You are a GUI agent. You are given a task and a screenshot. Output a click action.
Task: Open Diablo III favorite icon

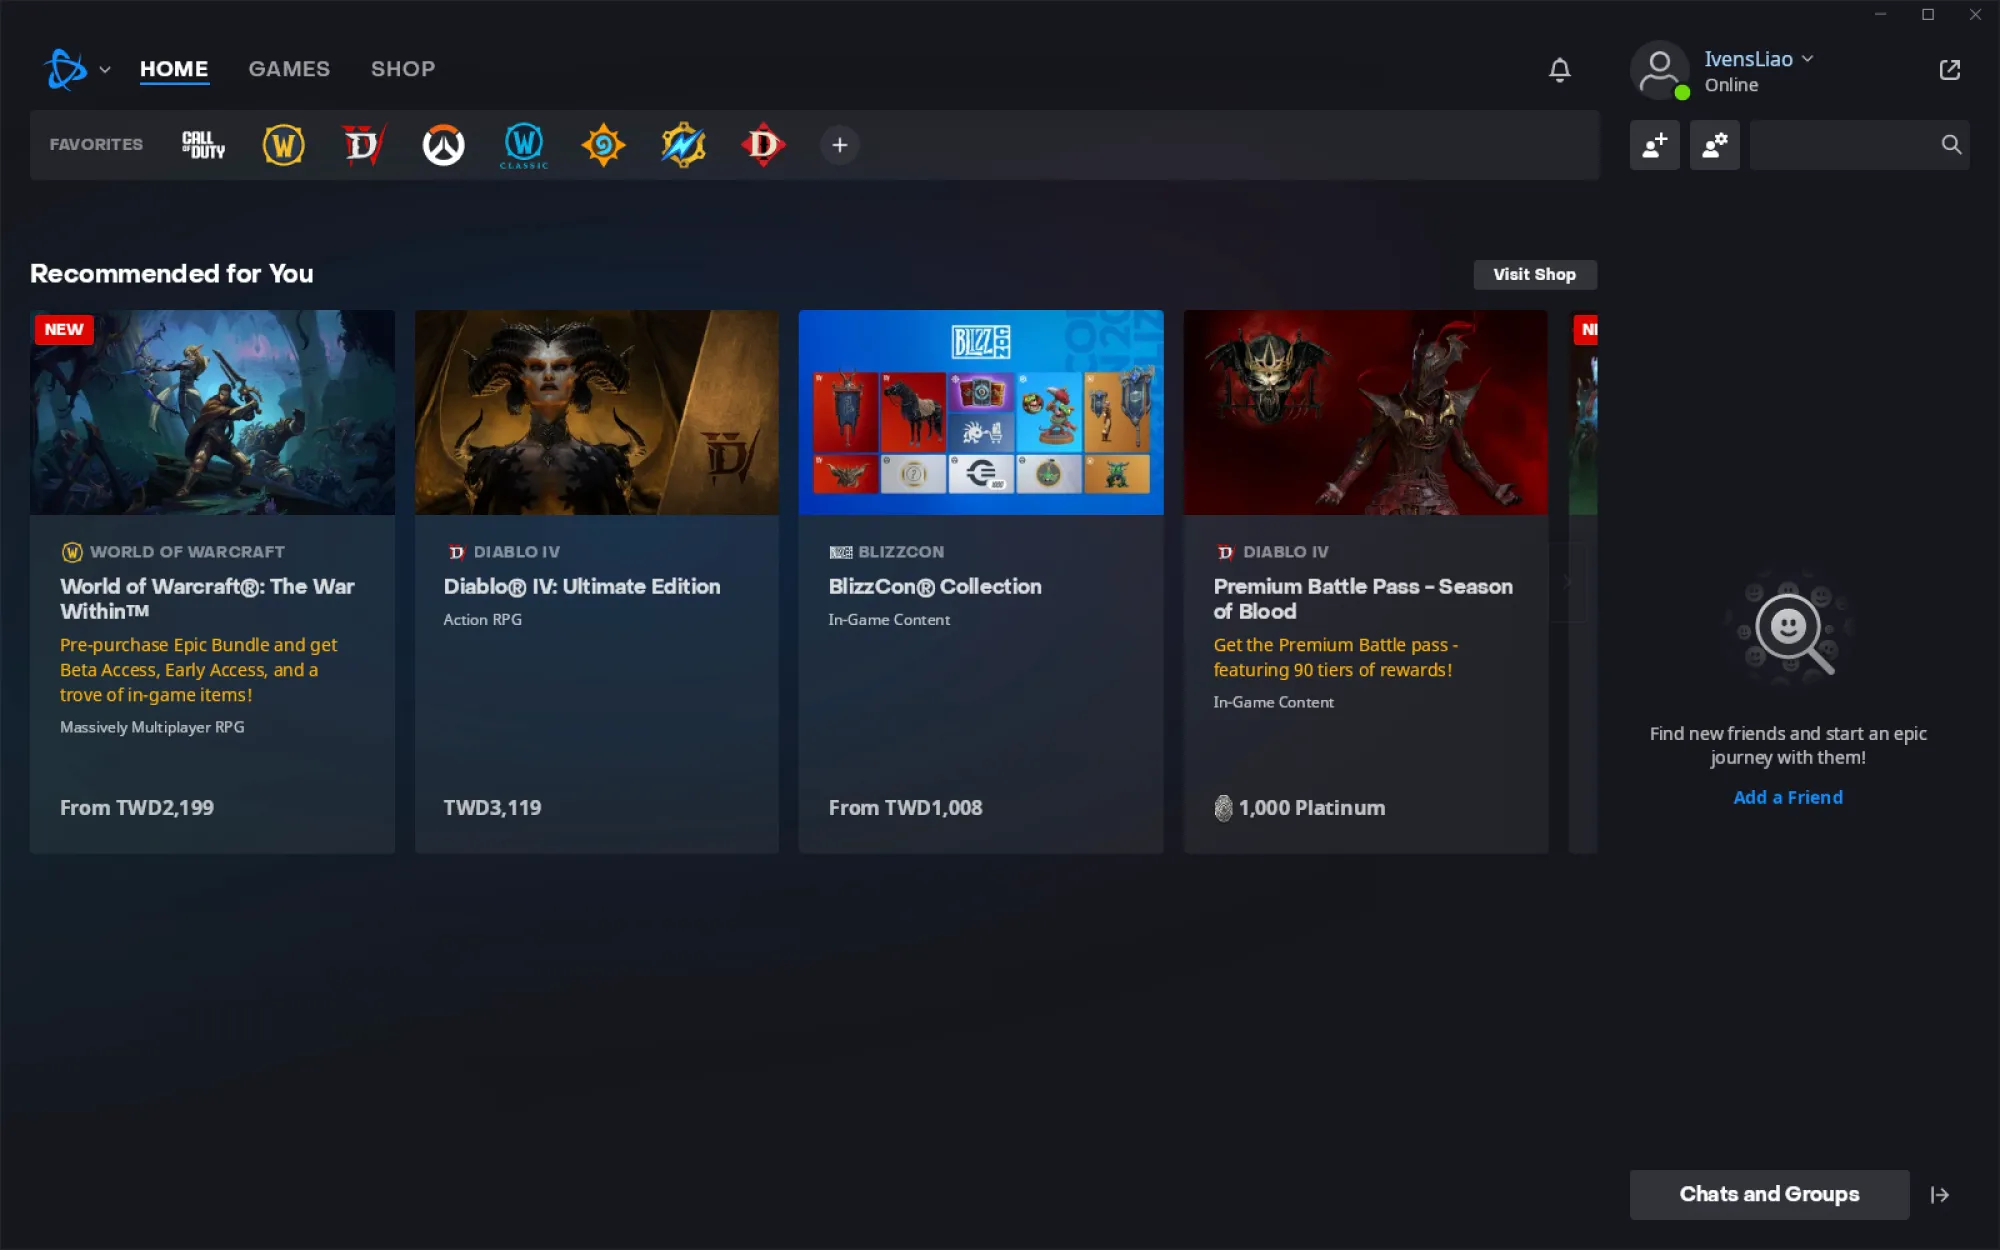tap(763, 145)
